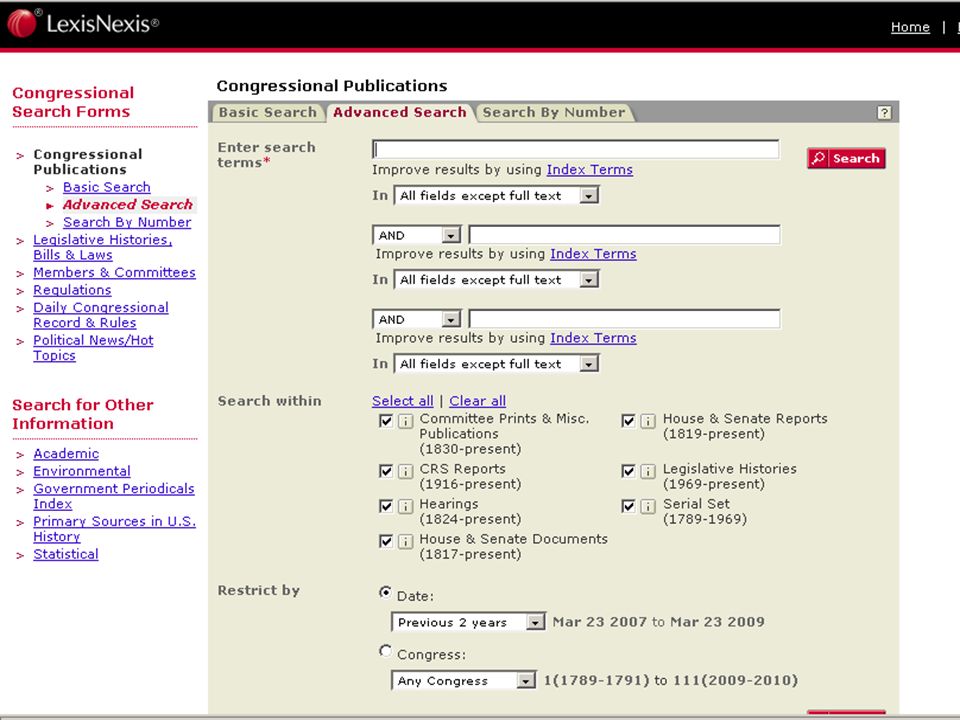960x720 pixels.
Task: Open the help question mark icon
Action: point(884,113)
